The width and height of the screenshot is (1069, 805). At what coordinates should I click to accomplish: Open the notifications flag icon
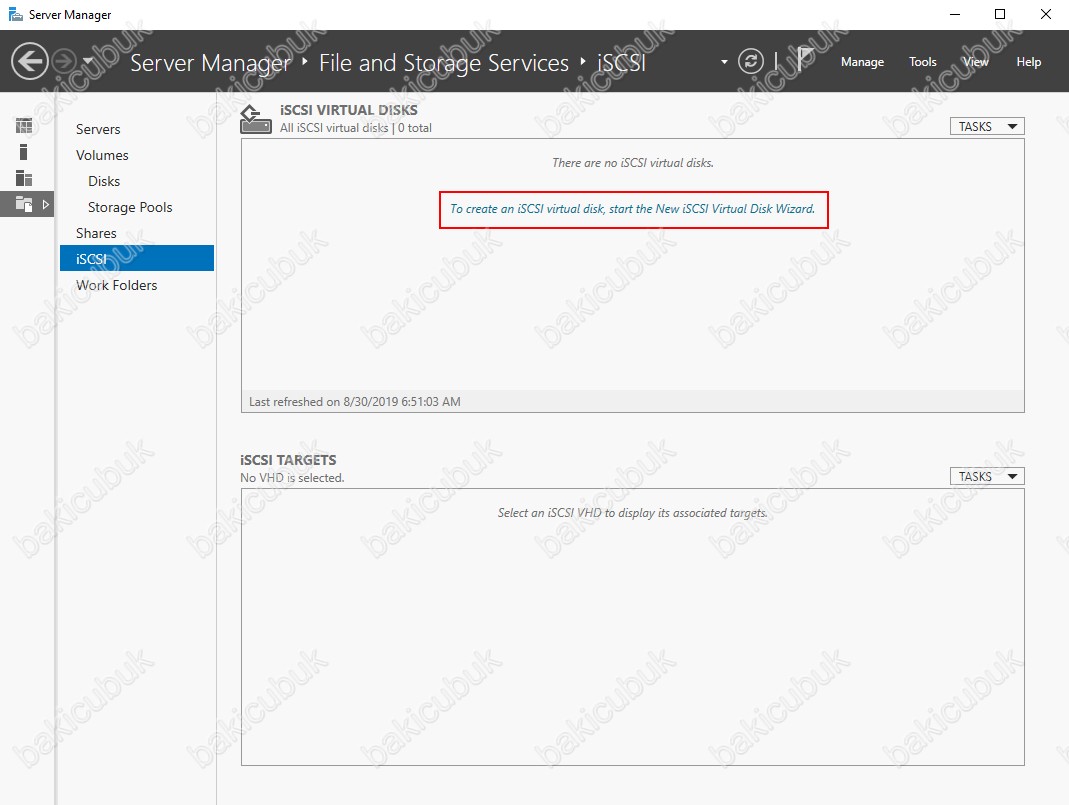[805, 59]
